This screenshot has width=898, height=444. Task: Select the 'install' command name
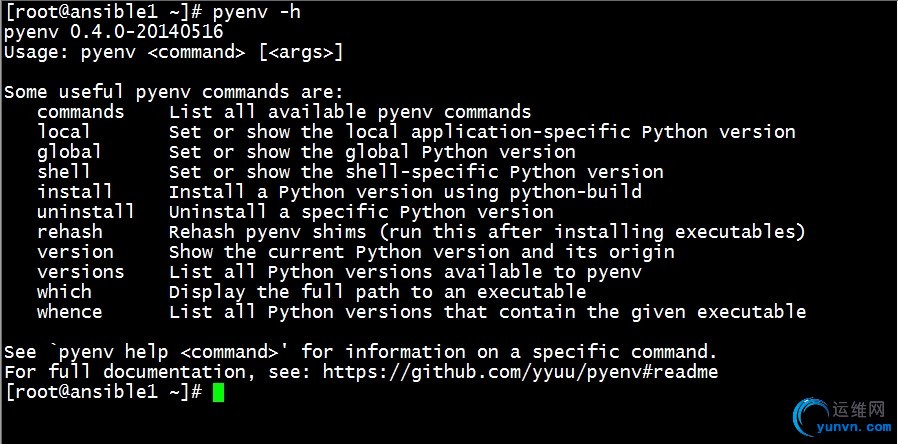click(x=75, y=192)
